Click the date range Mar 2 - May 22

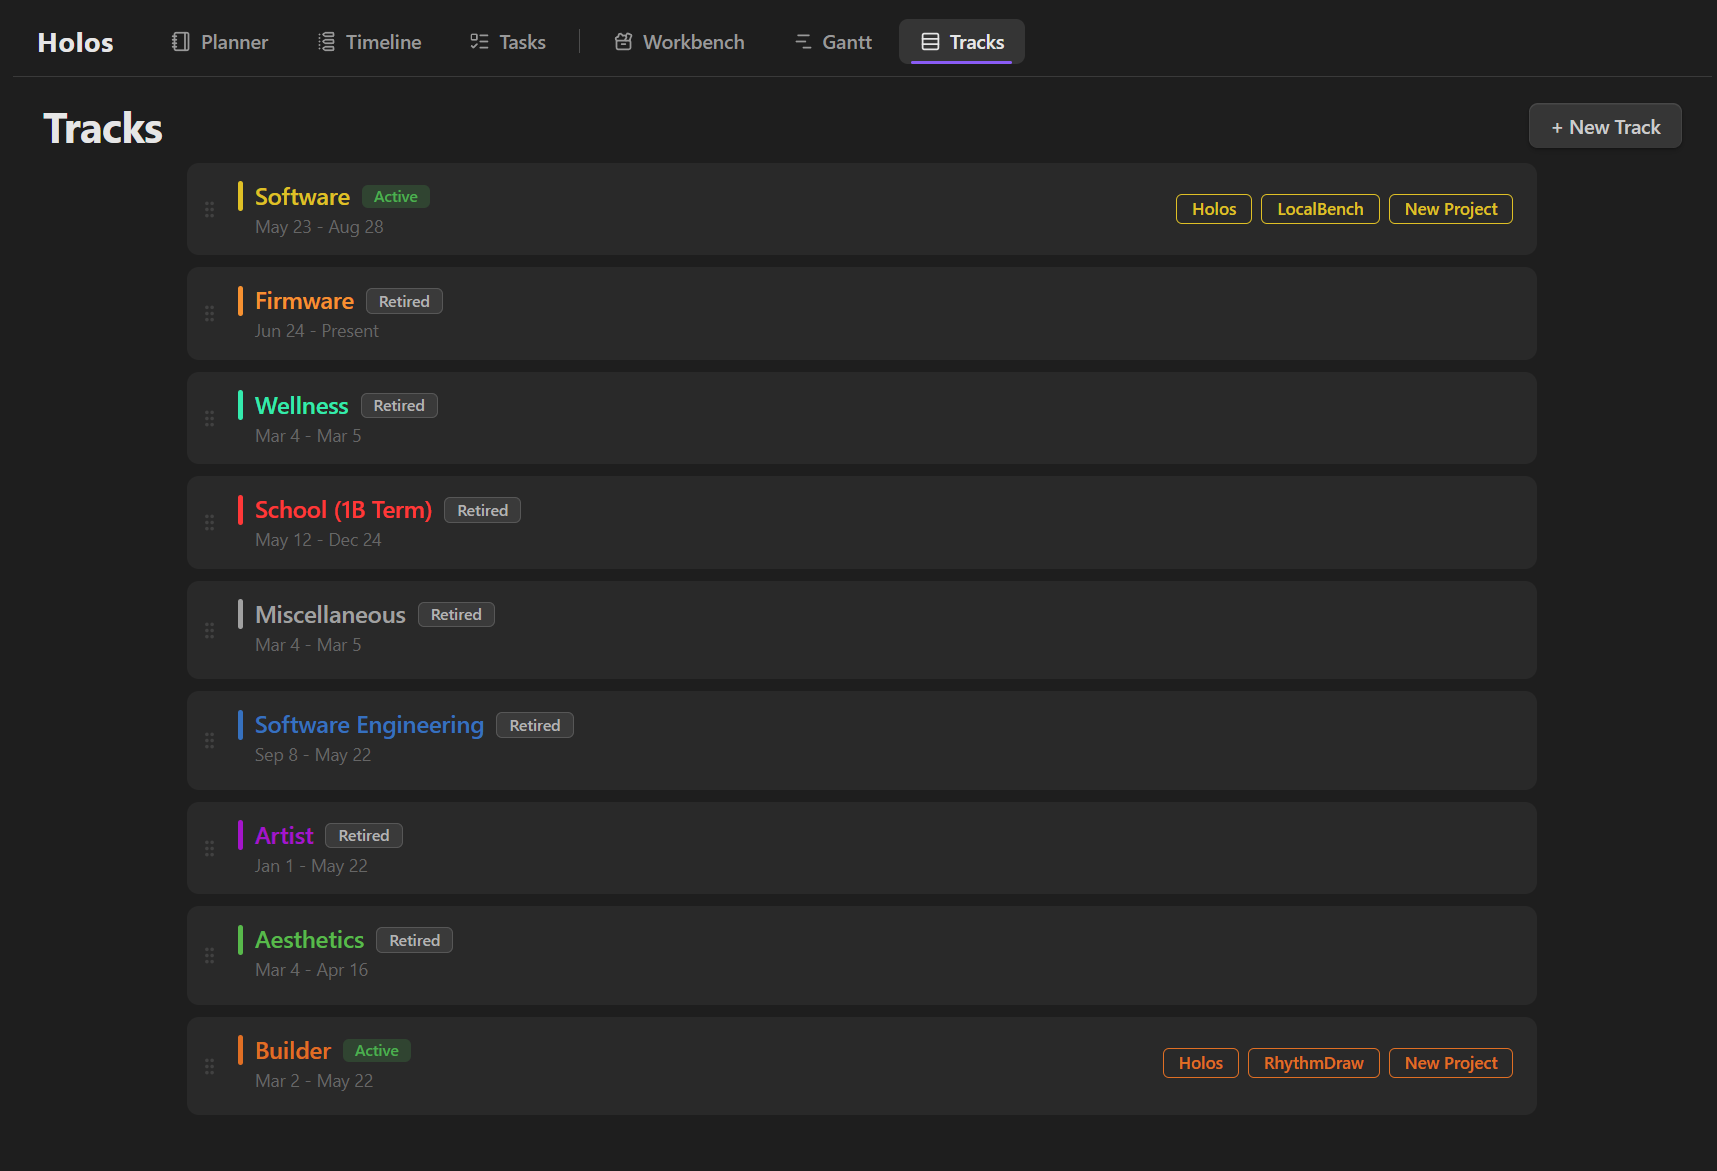pyautogui.click(x=314, y=1081)
